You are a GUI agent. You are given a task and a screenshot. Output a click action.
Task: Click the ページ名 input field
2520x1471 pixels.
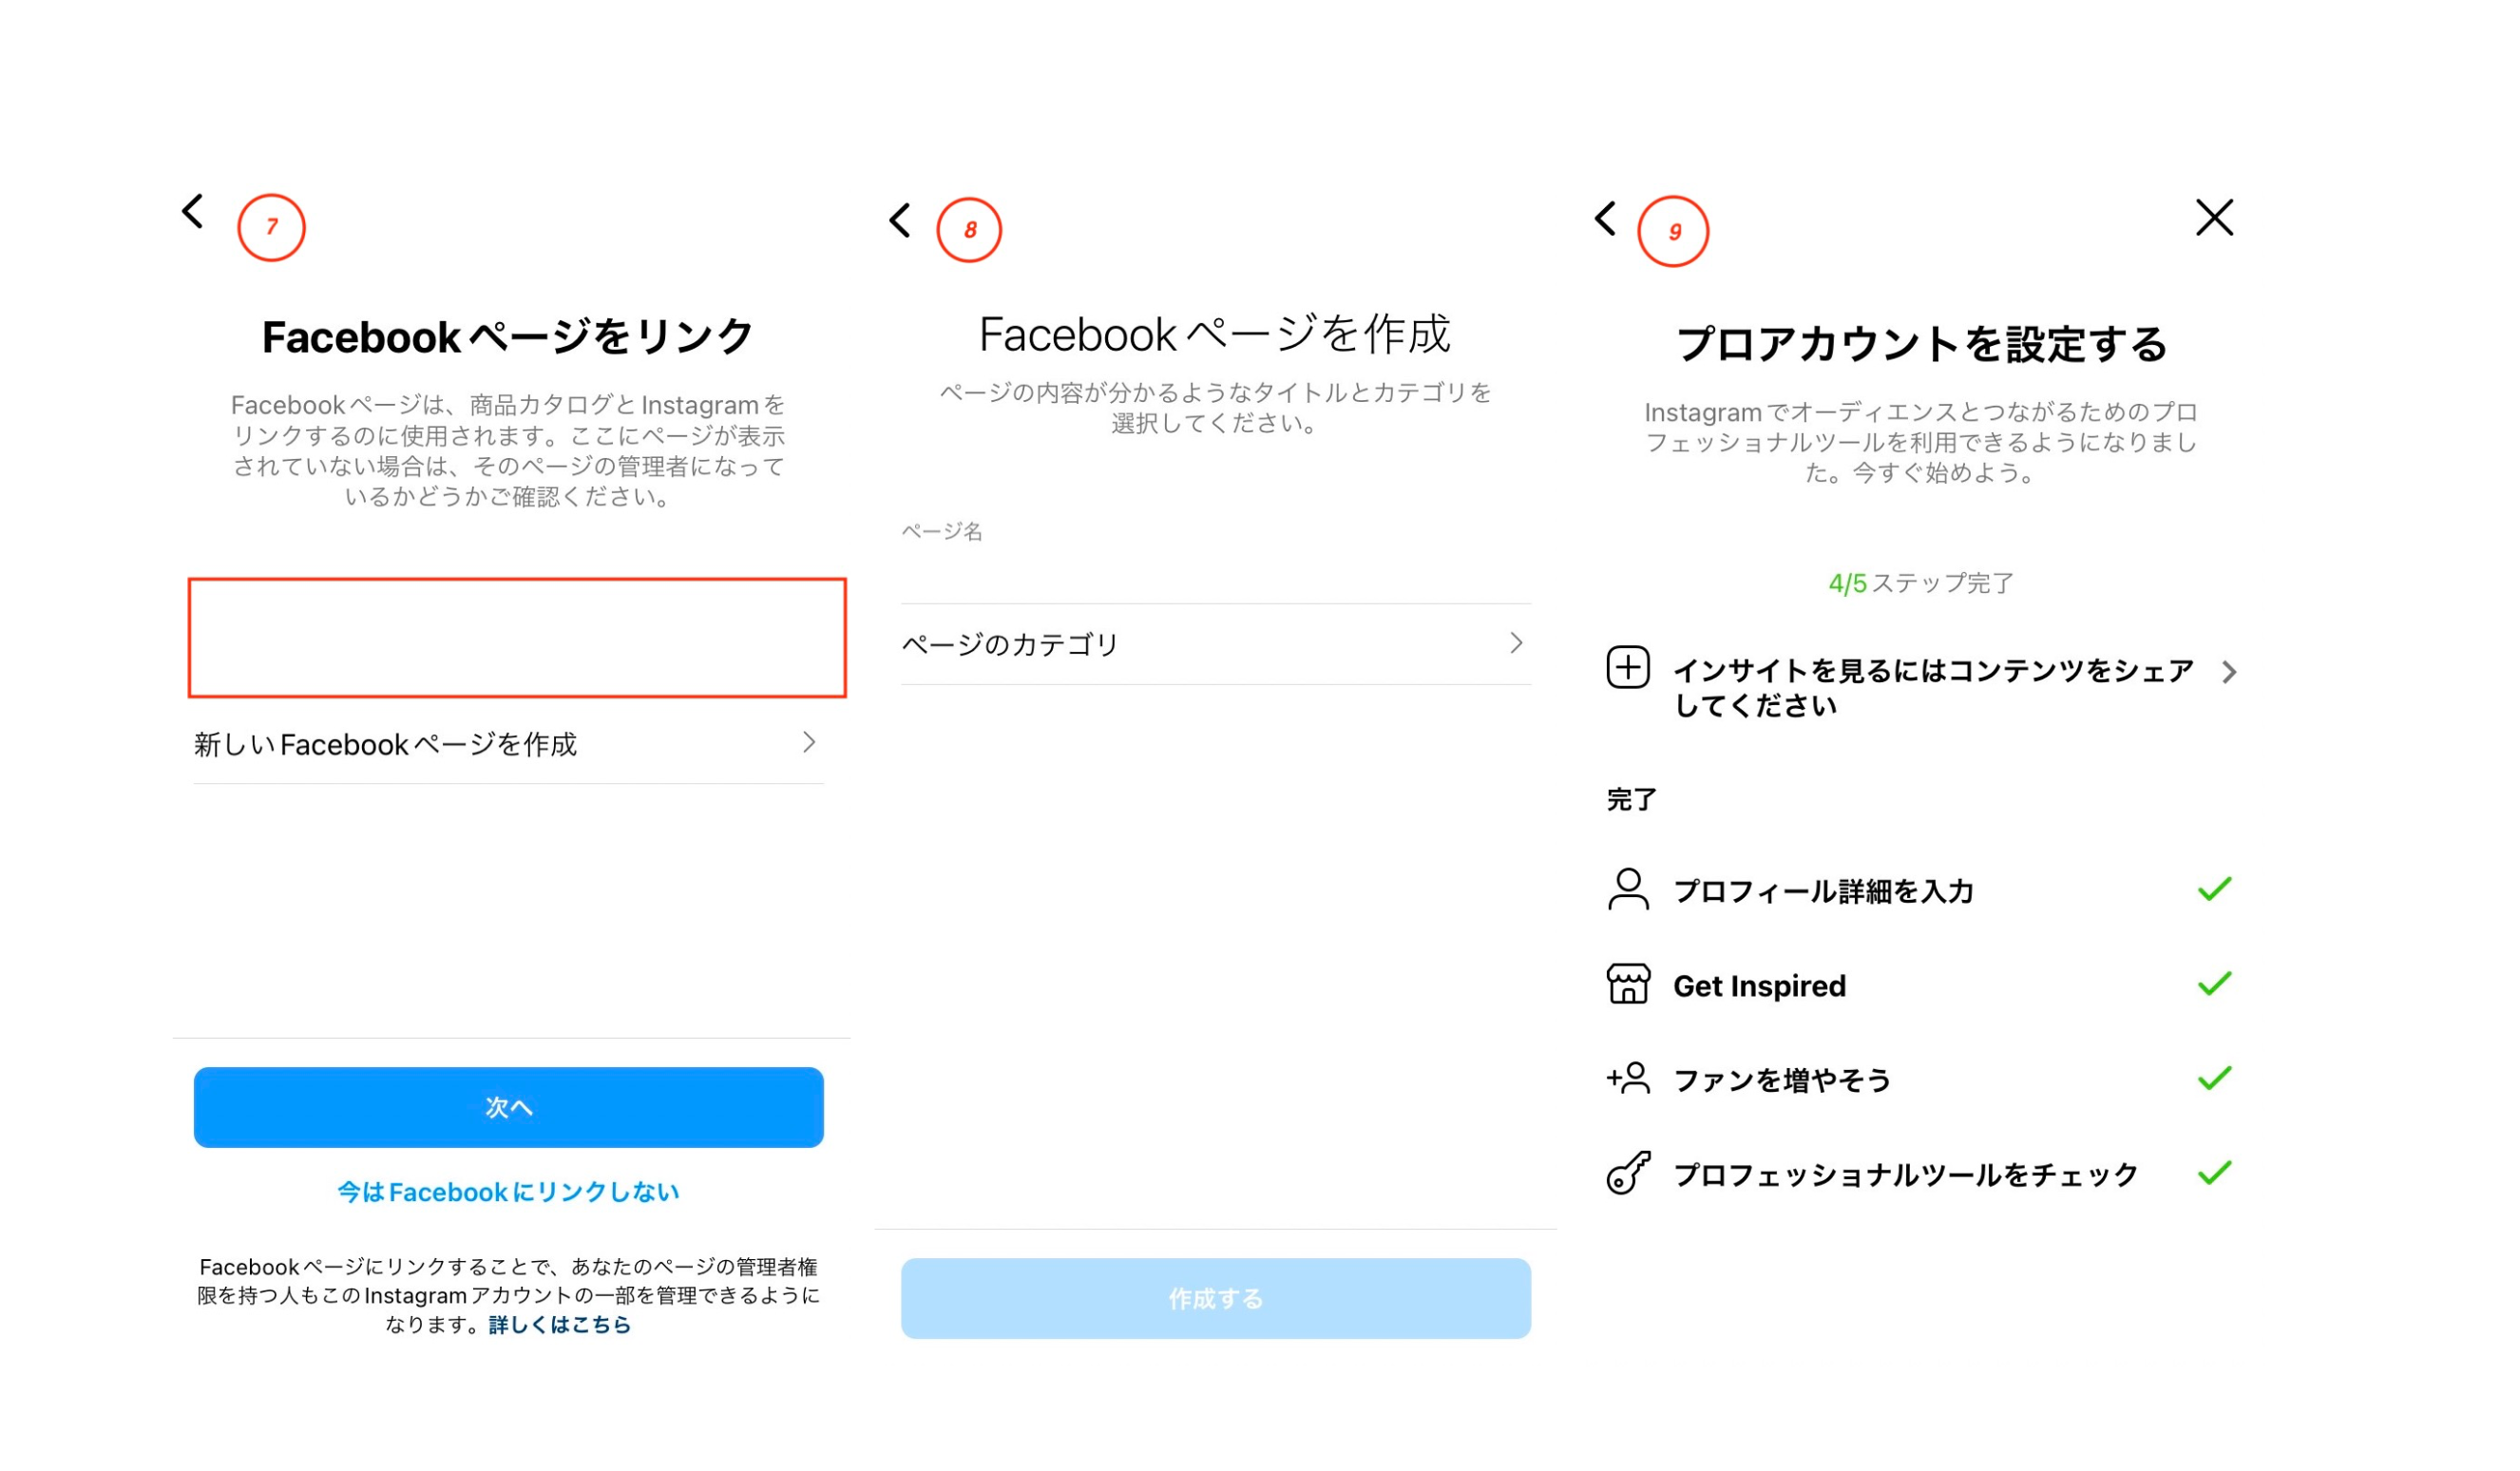[1215, 570]
